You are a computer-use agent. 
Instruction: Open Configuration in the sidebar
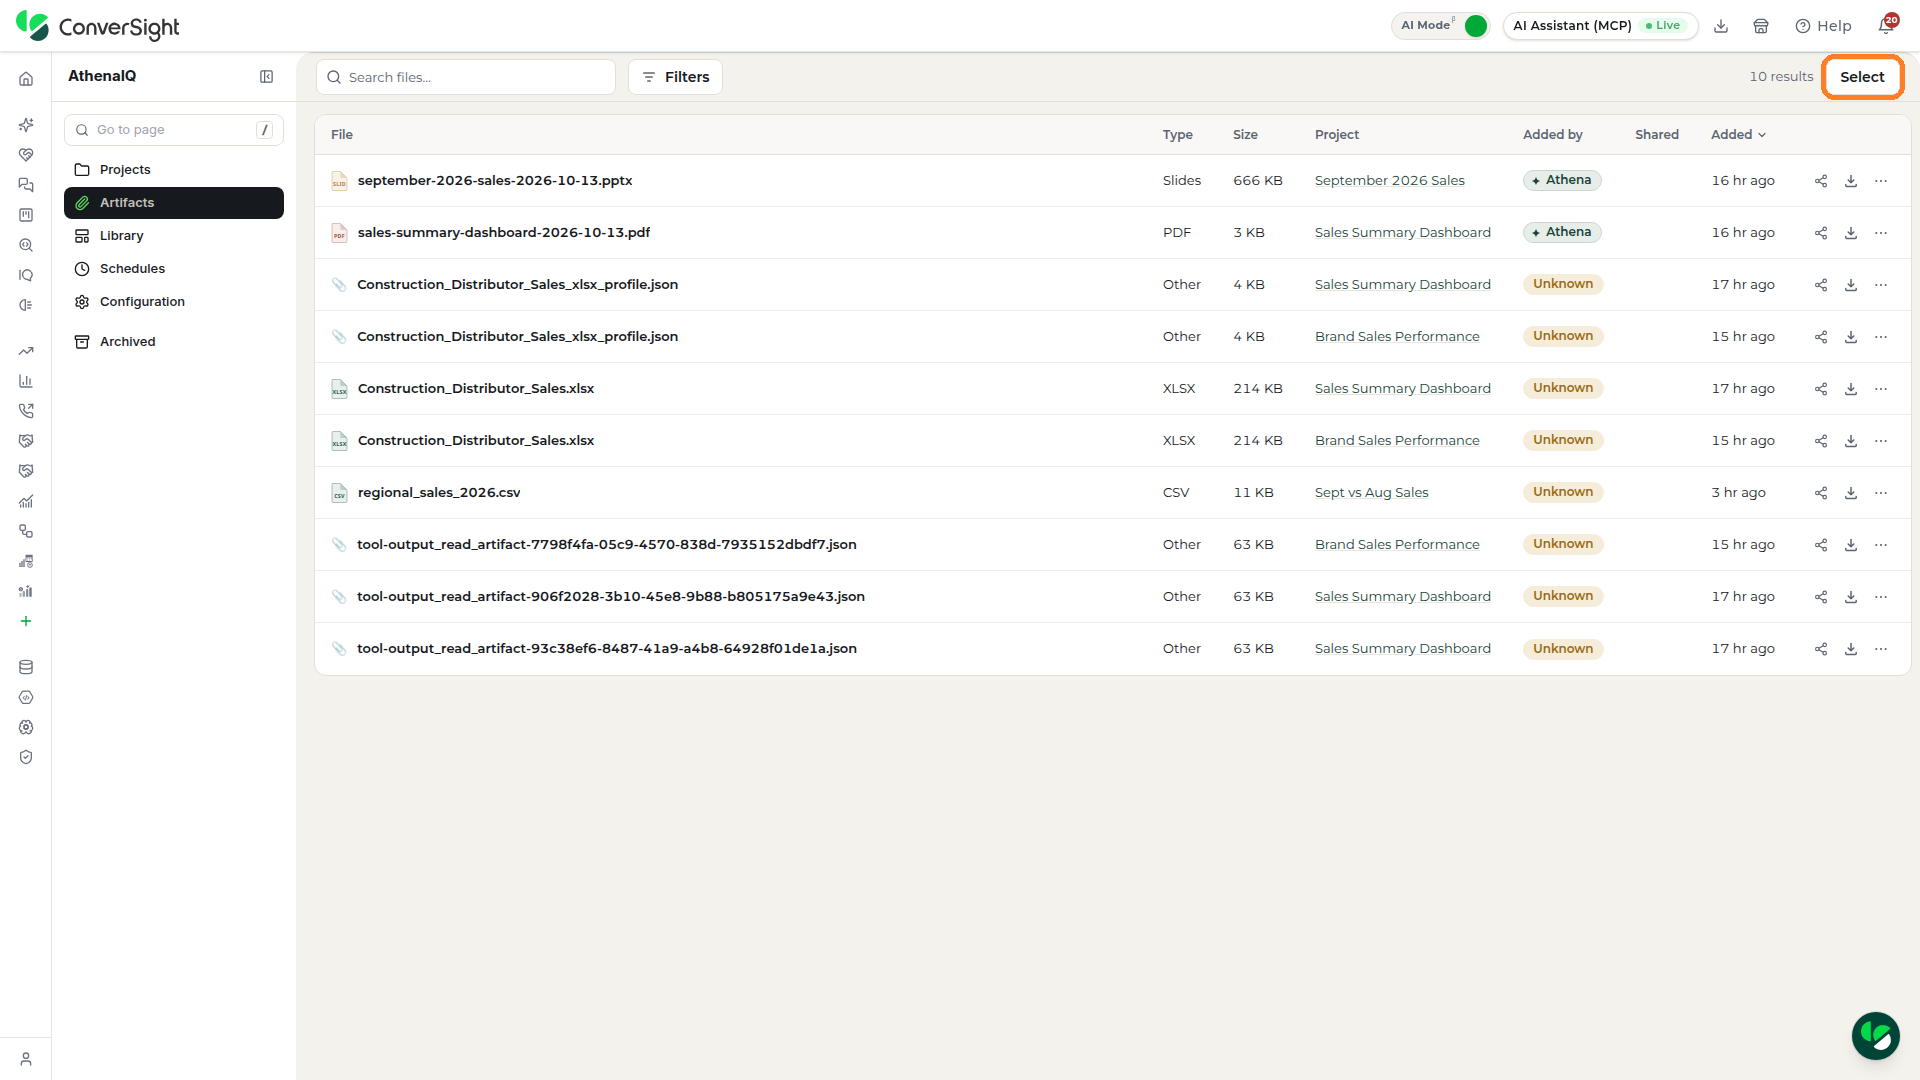[x=174, y=302]
